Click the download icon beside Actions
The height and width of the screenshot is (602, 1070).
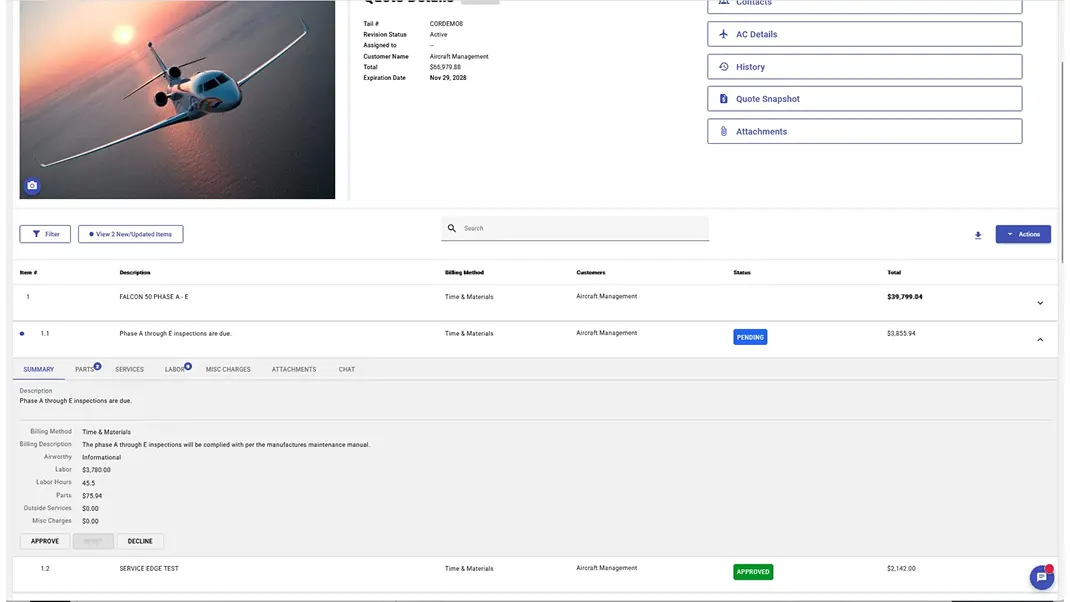click(978, 235)
